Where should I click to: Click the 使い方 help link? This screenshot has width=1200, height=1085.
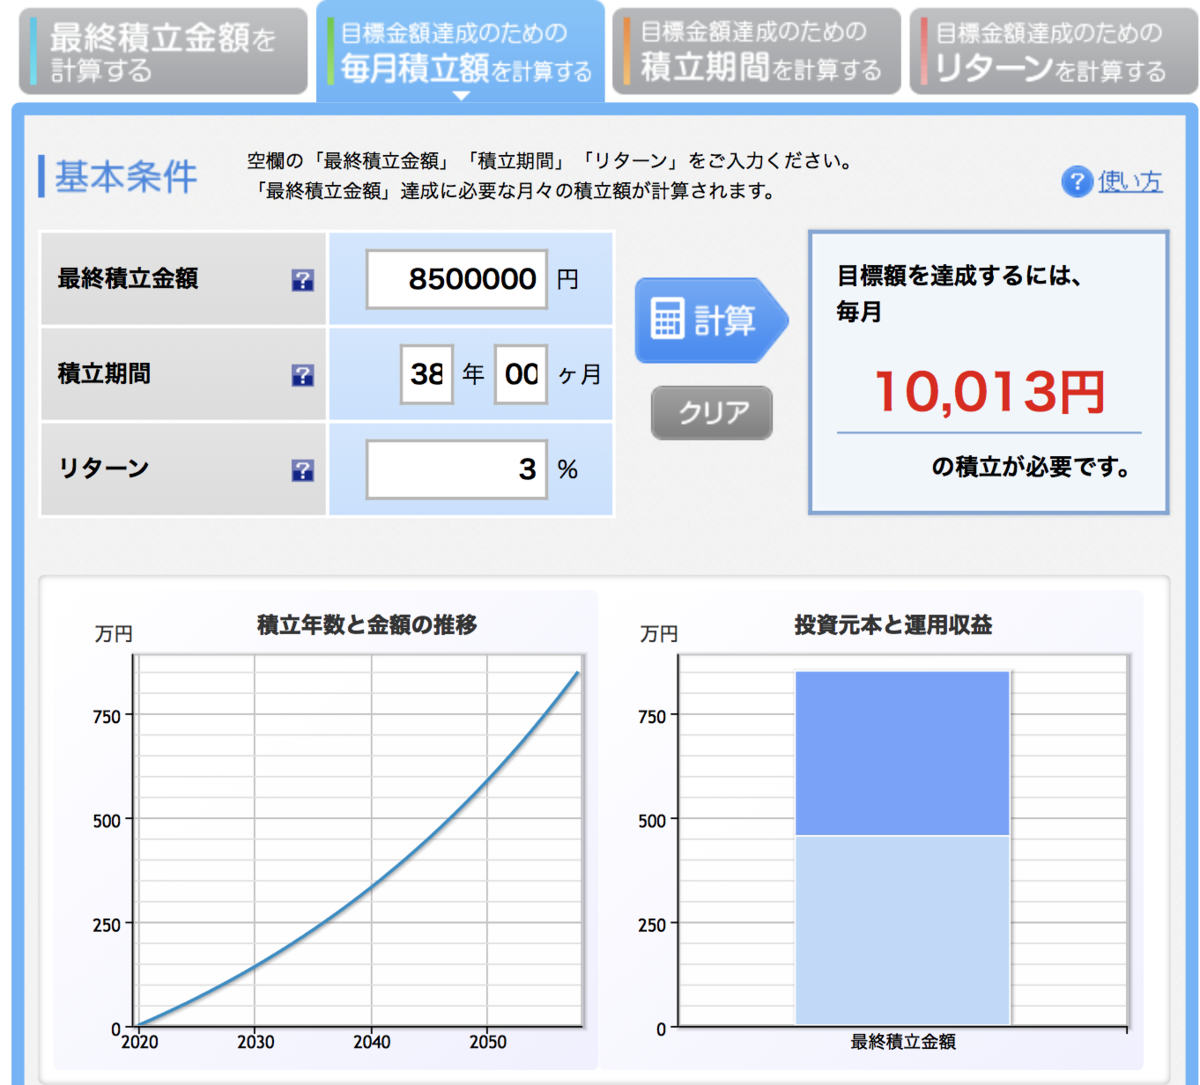(x=1130, y=182)
